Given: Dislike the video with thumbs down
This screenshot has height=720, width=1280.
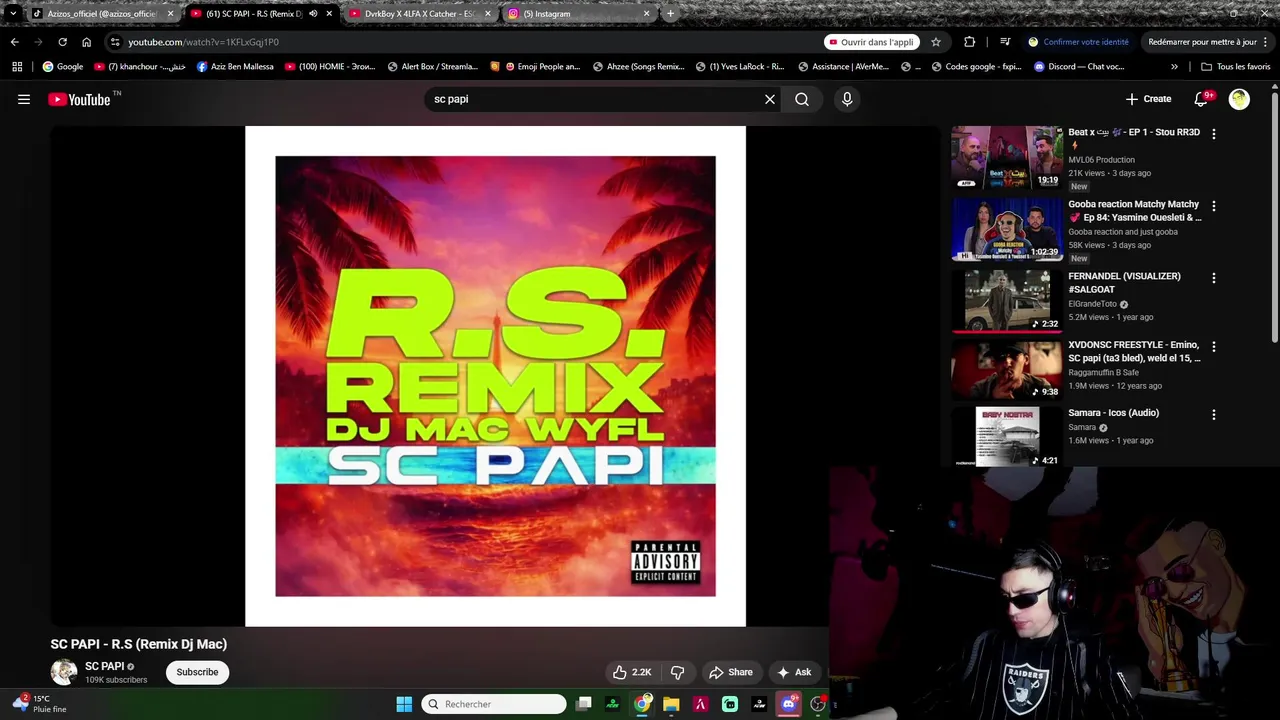Looking at the screenshot, I should pyautogui.click(x=677, y=672).
